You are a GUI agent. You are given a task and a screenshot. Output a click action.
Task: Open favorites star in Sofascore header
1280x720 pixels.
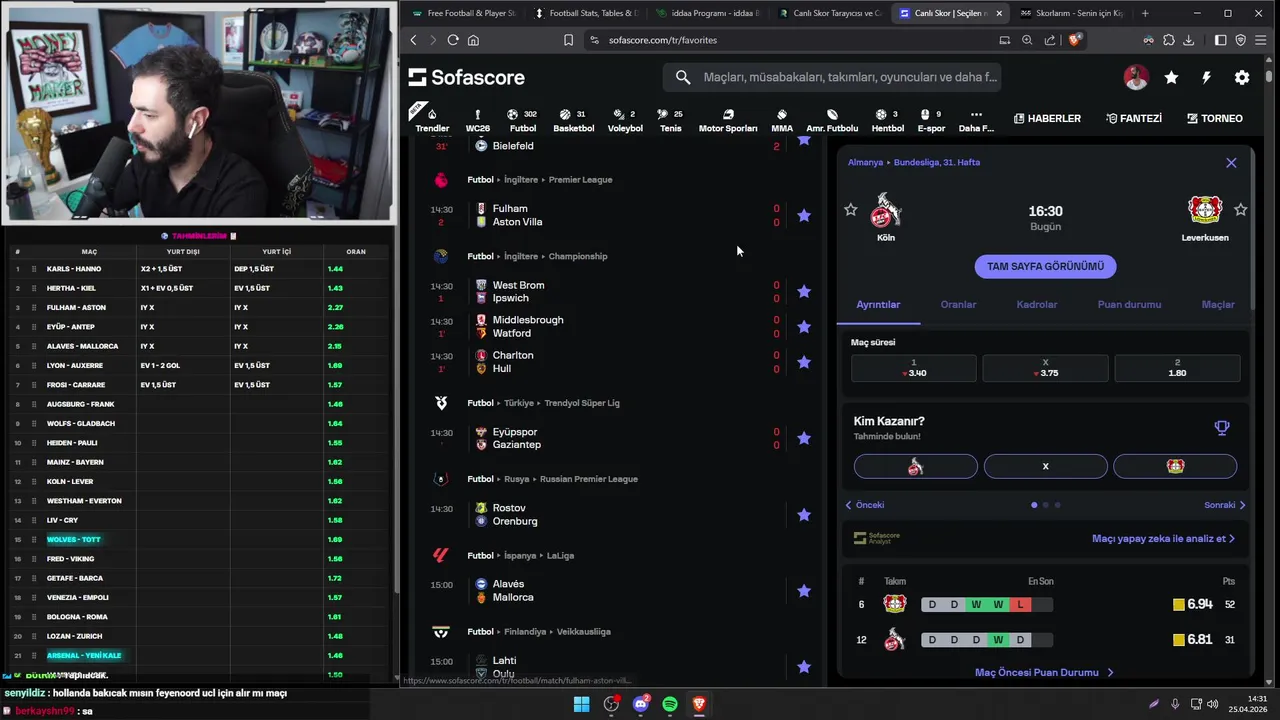(x=1171, y=77)
